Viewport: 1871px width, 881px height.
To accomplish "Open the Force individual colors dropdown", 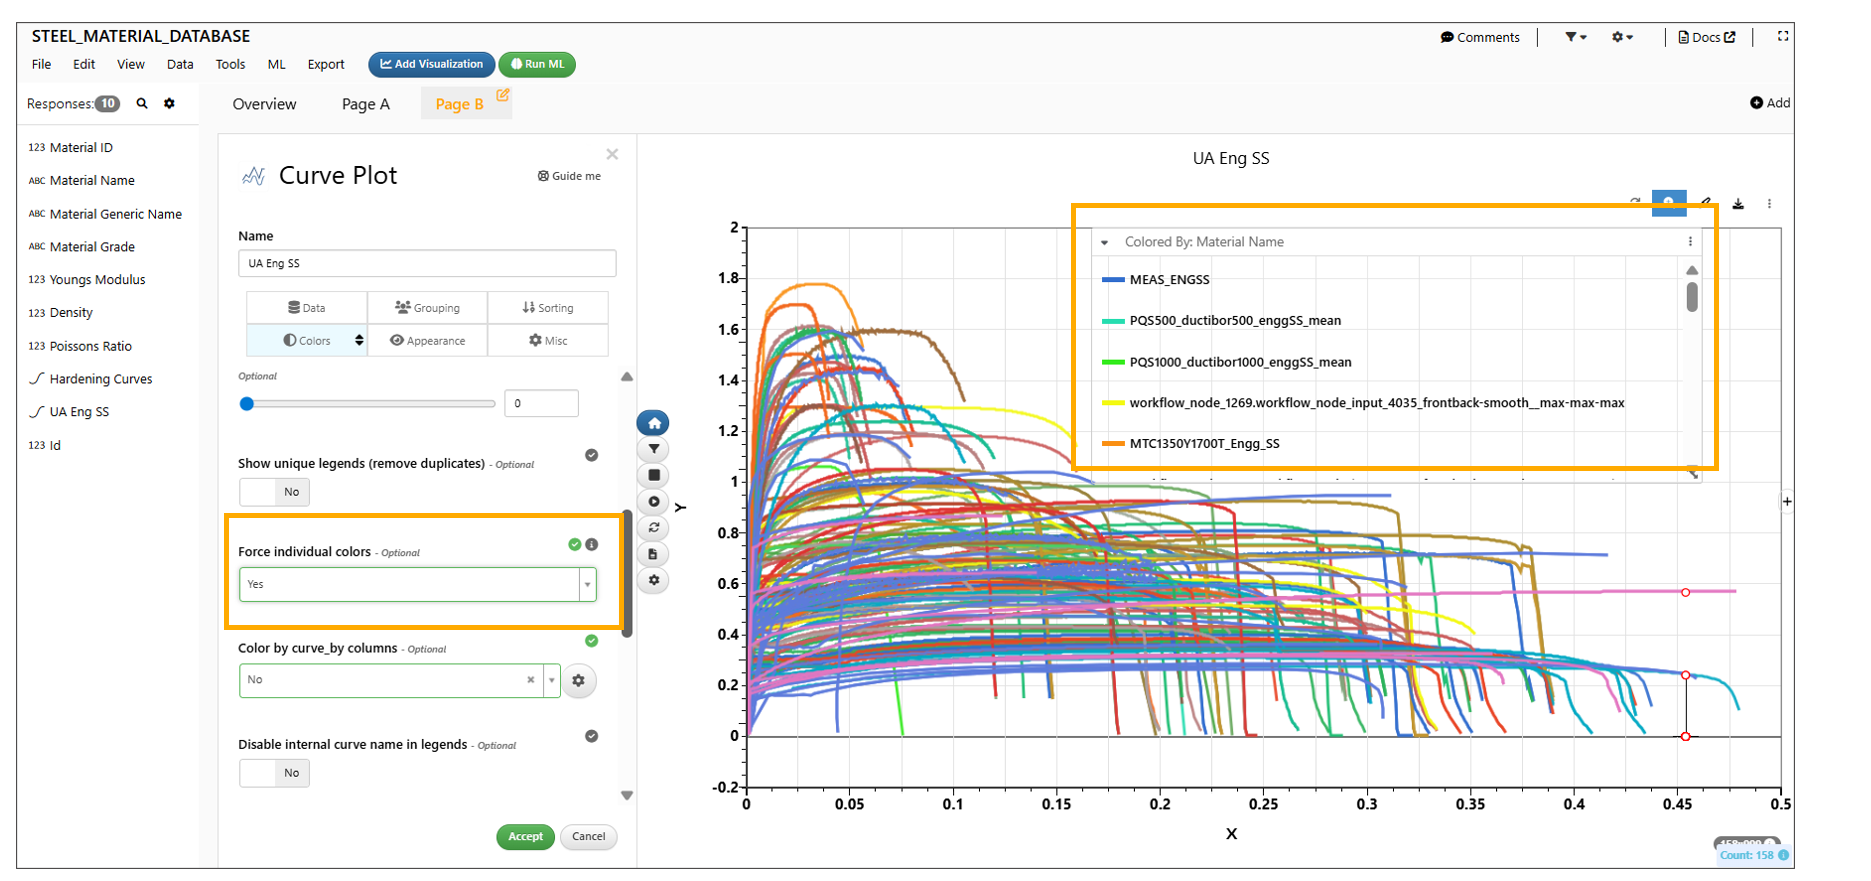I will click(x=587, y=584).
